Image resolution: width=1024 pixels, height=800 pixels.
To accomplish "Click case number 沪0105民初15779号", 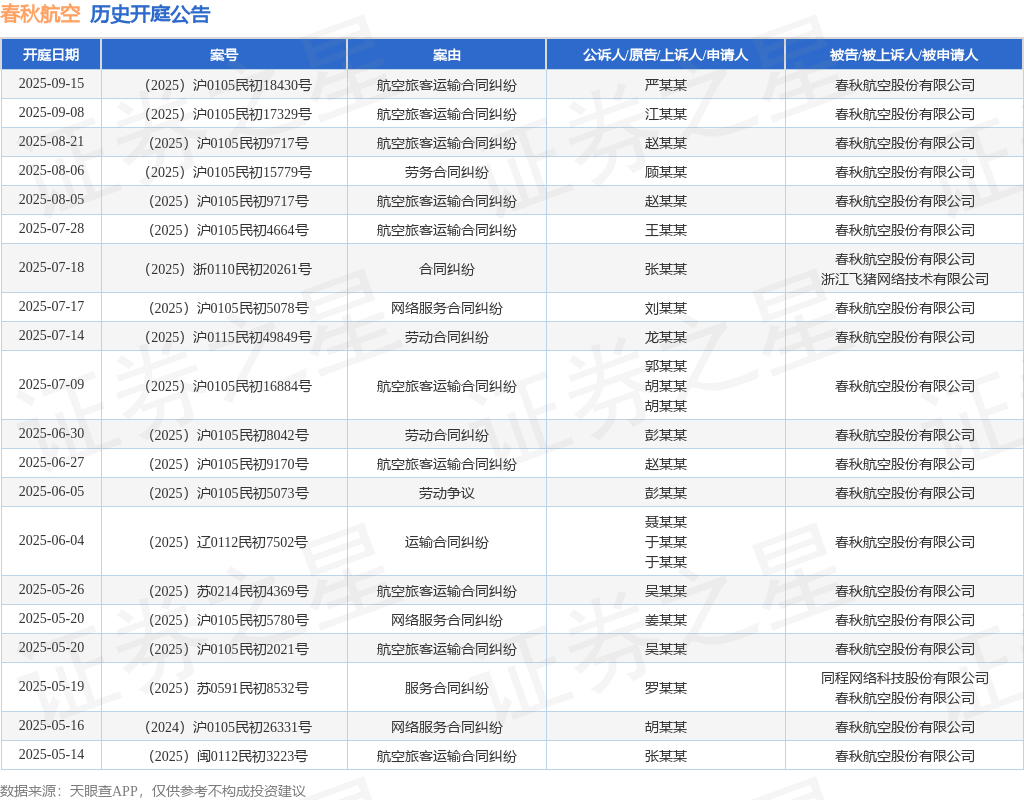I will [x=229, y=172].
